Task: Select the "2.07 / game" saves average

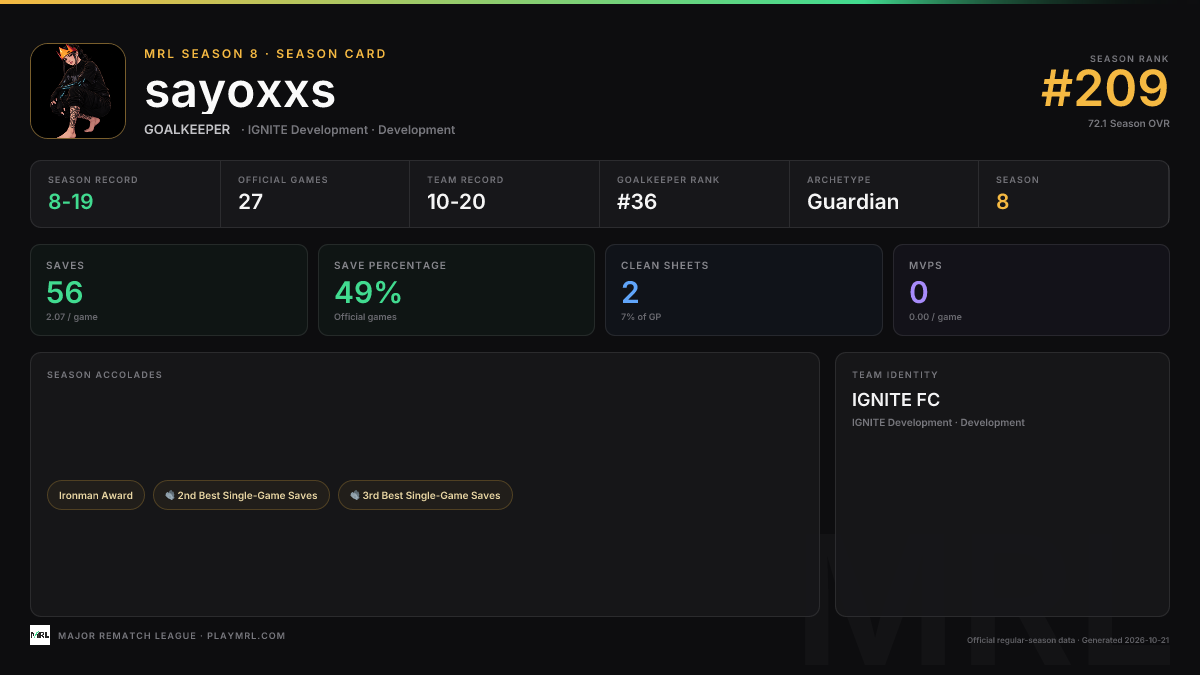Action: [72, 317]
